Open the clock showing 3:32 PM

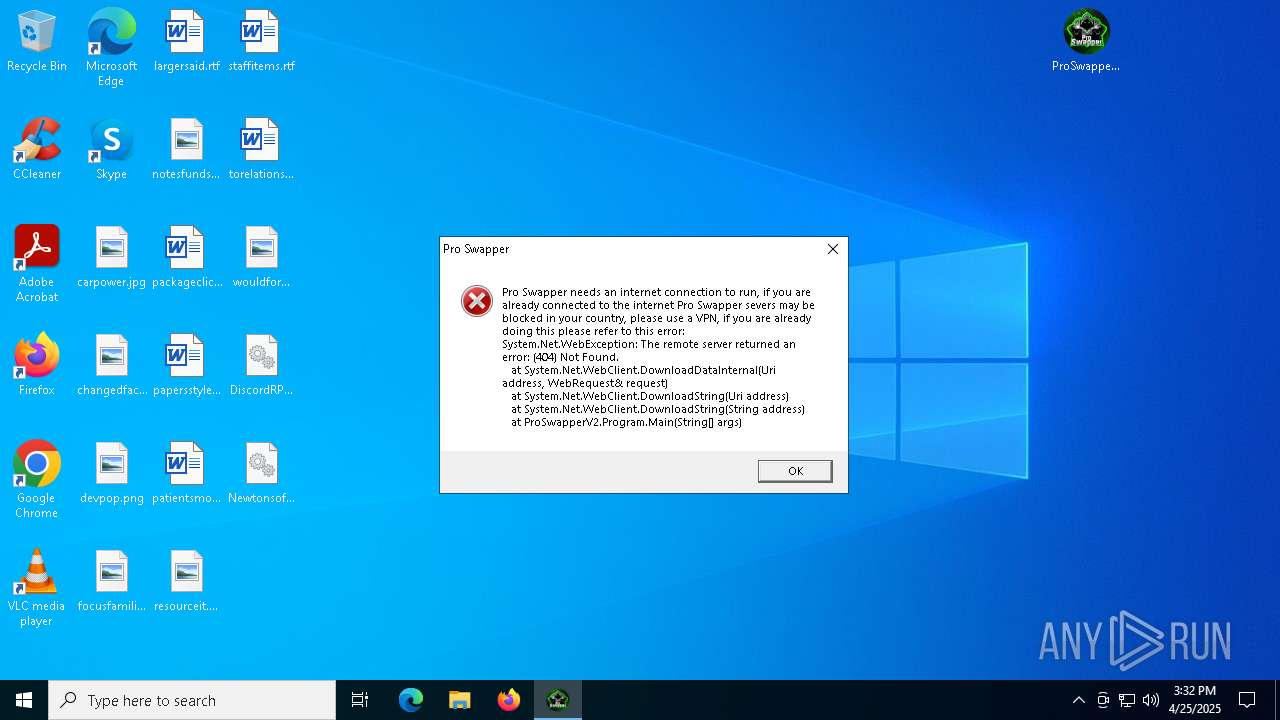[1195, 700]
